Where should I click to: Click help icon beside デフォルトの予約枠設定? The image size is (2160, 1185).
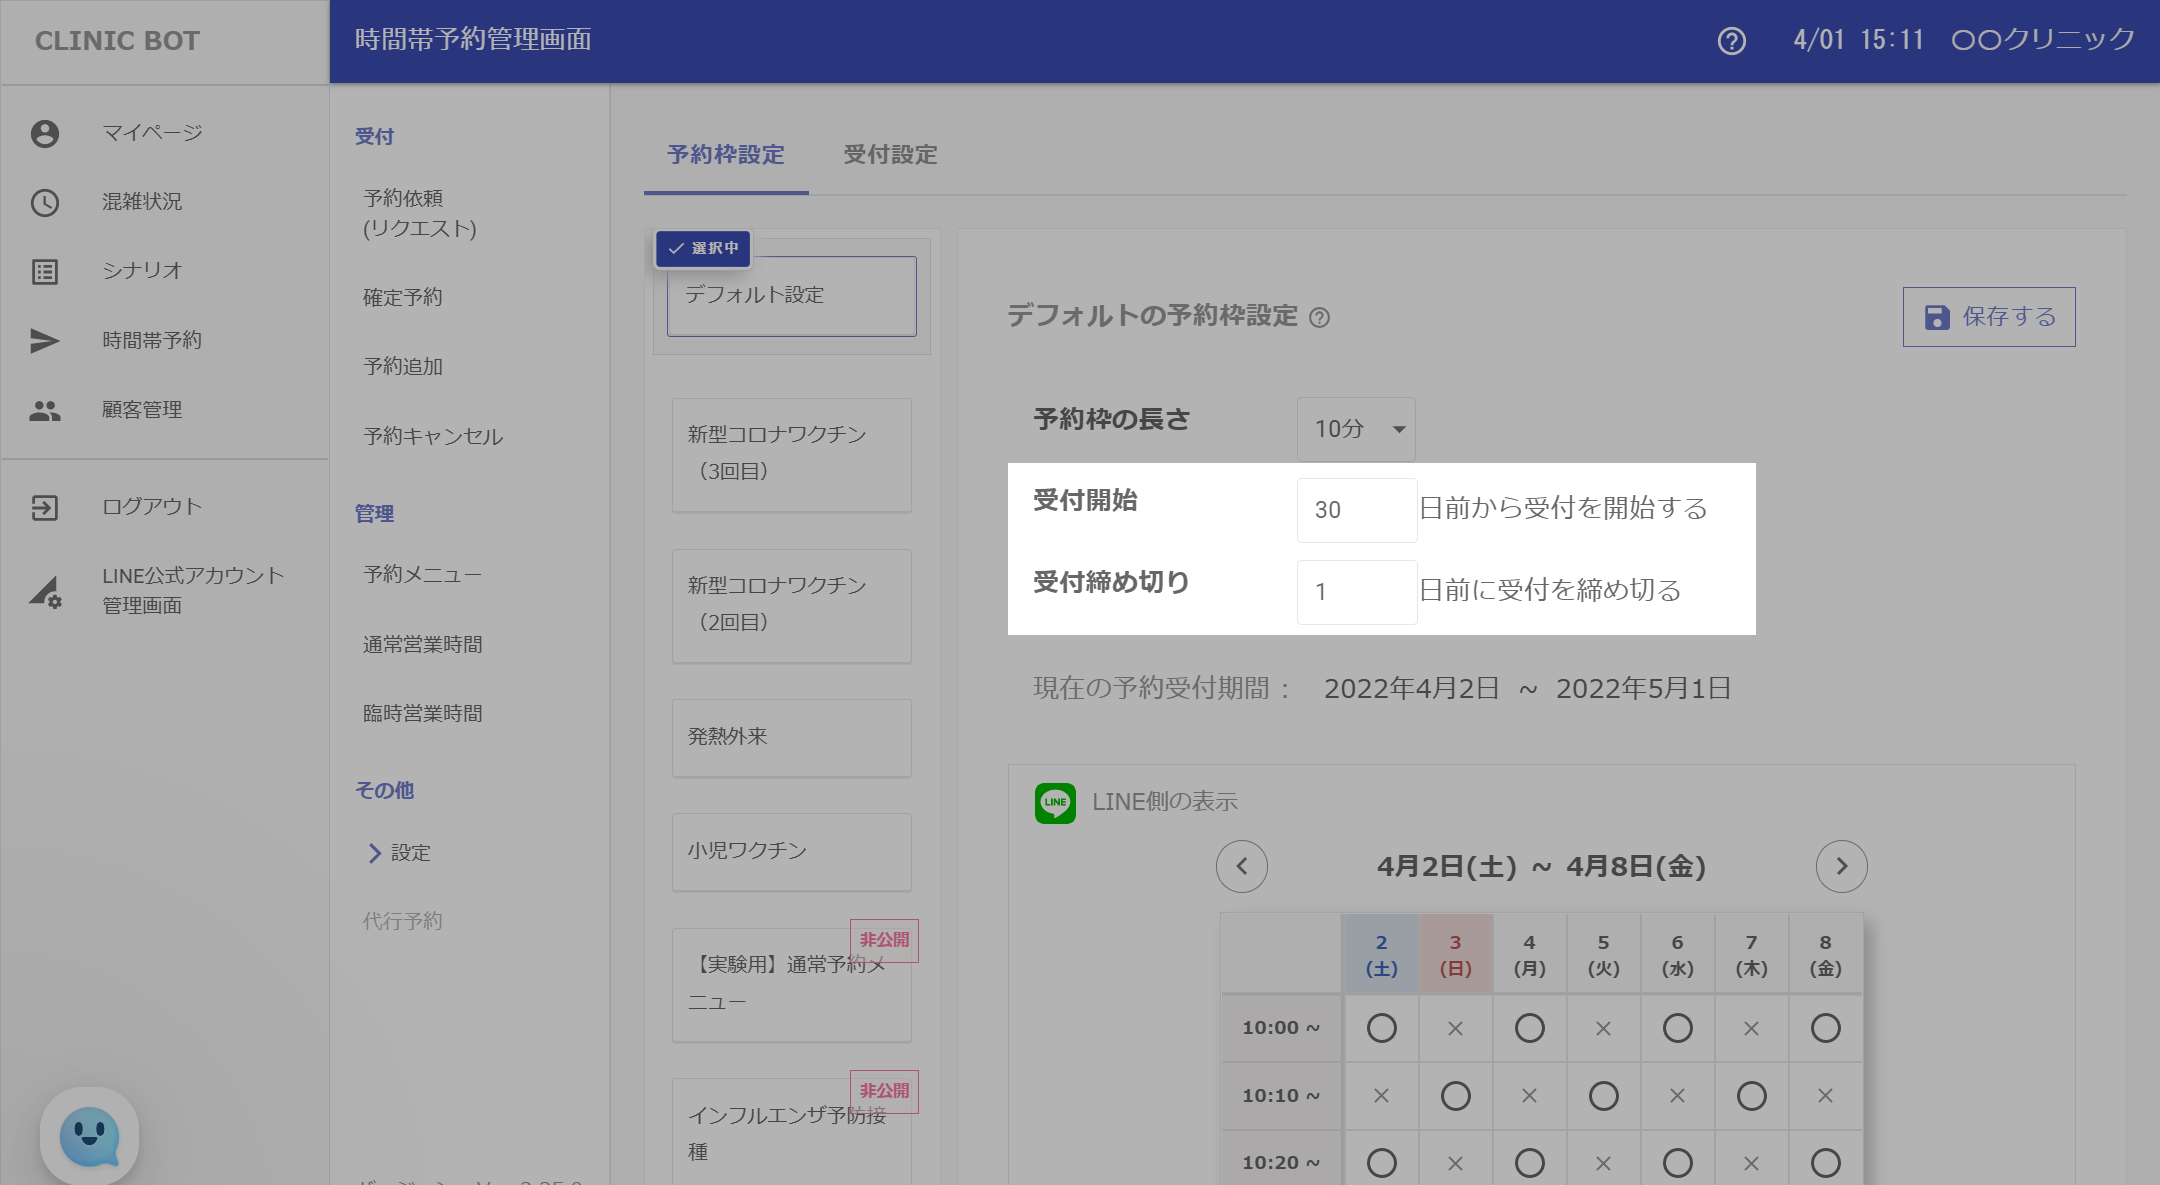[1320, 318]
